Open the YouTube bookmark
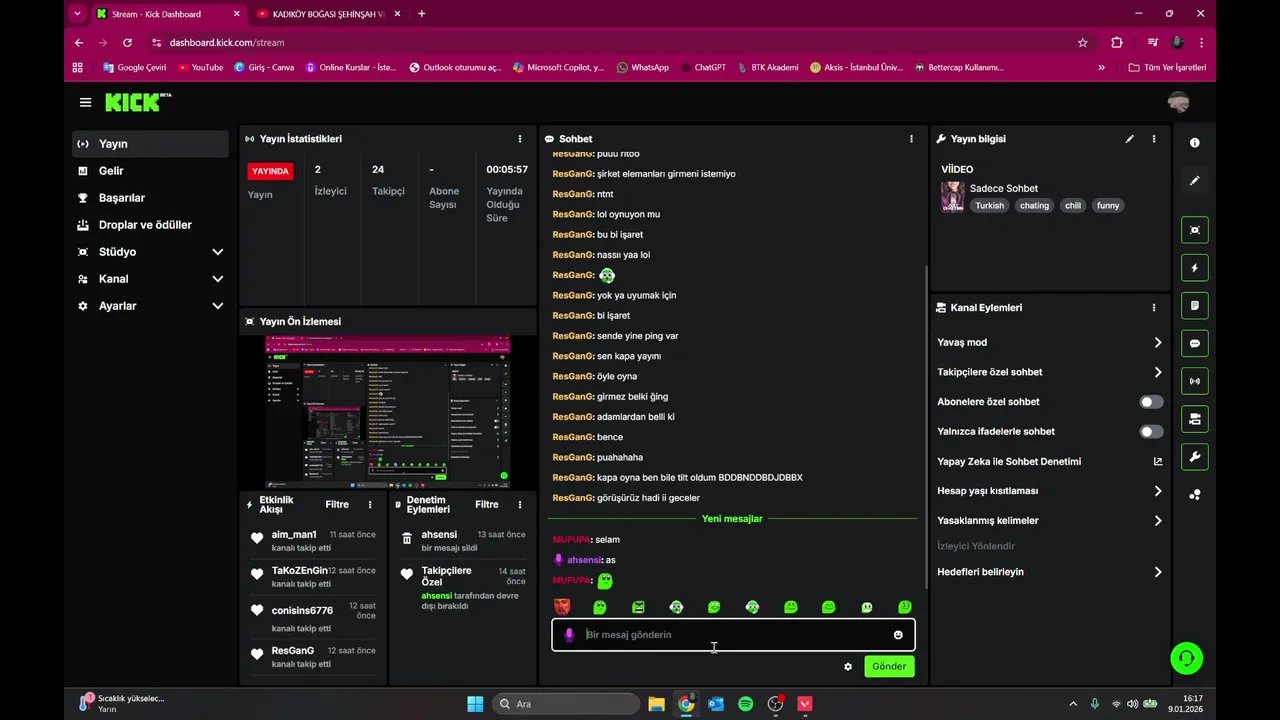Viewport: 1280px width, 720px height. 200,67
